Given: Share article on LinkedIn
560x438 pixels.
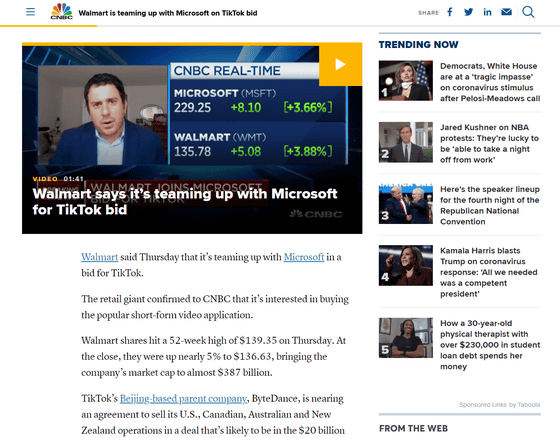Looking at the screenshot, I should [488, 12].
